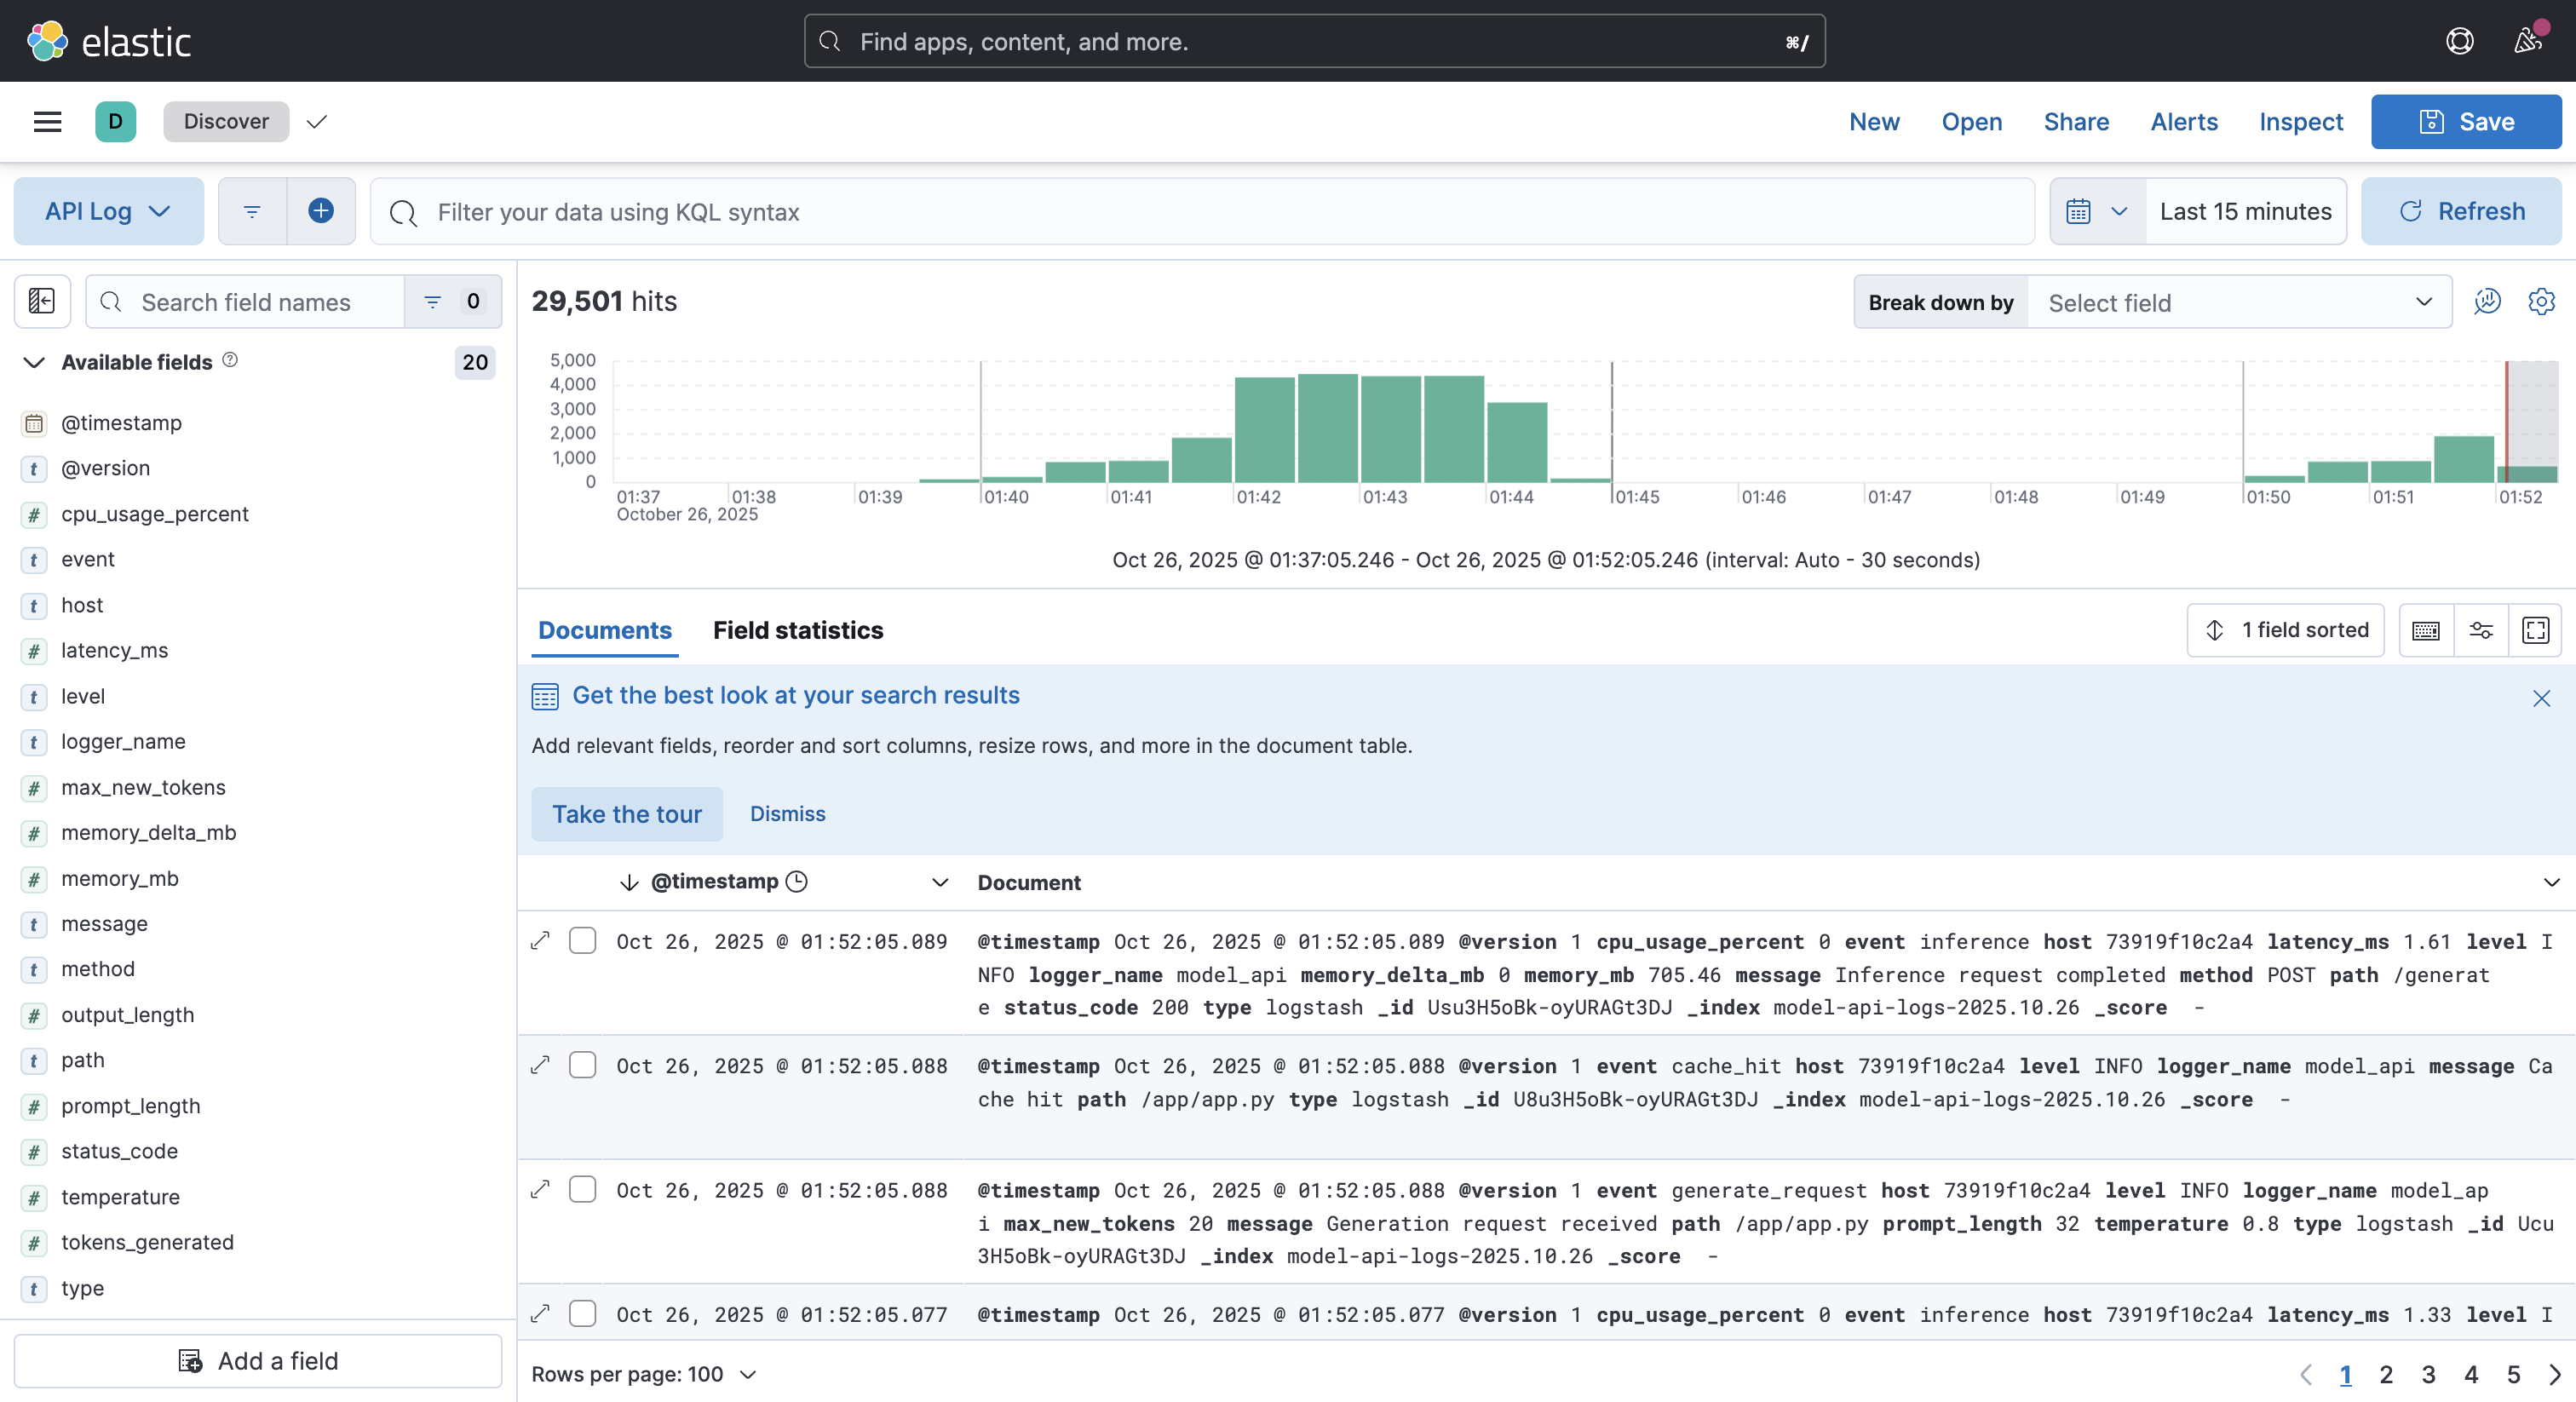Viewport: 2576px width, 1402px height.
Task: Open the help menu icon
Action: [x=2459, y=41]
